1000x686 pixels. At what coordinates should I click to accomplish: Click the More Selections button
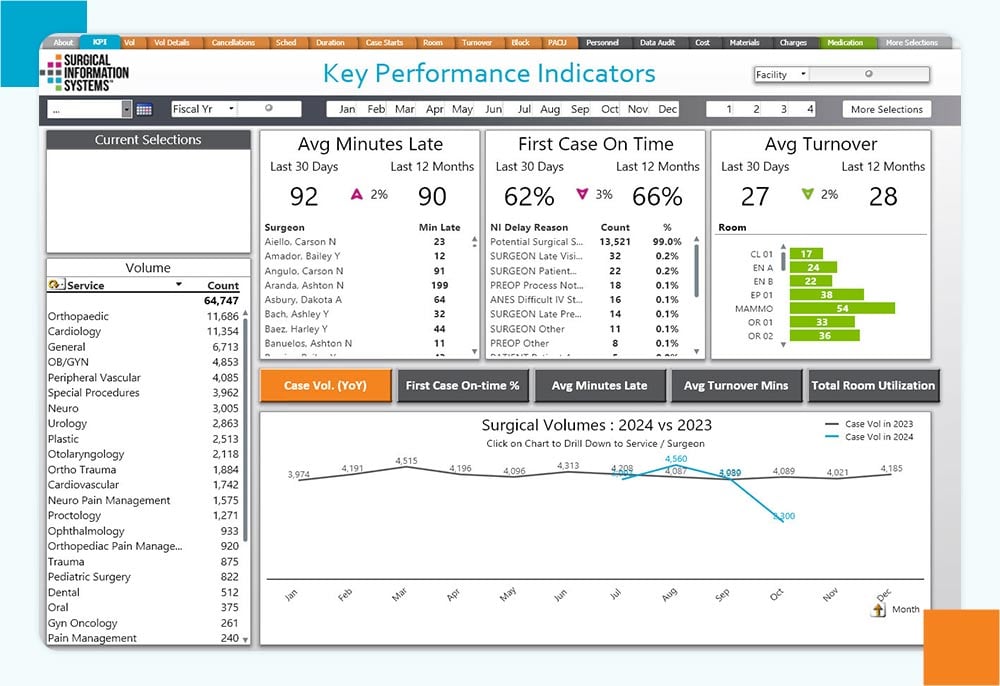(887, 109)
